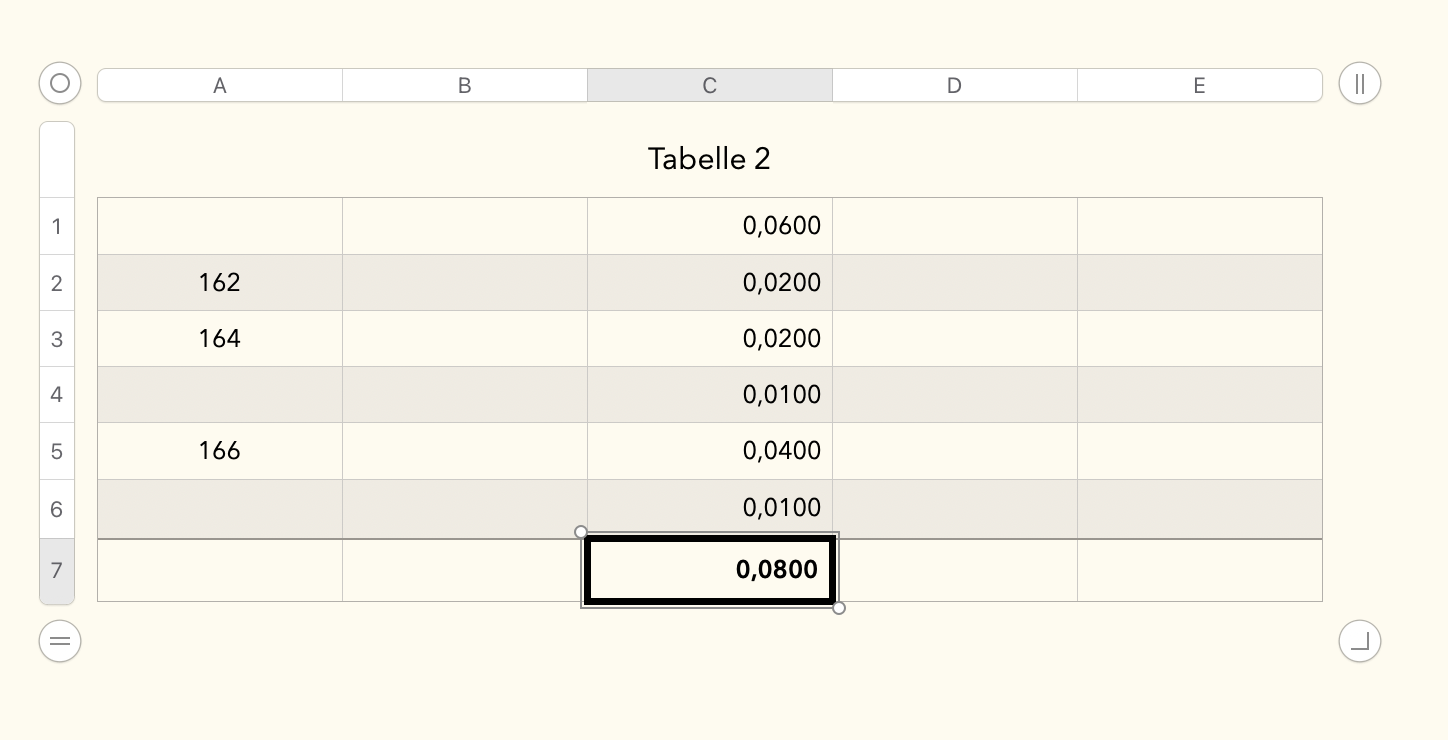Select the cell containing 166
This screenshot has width=1448, height=740.
(220, 451)
